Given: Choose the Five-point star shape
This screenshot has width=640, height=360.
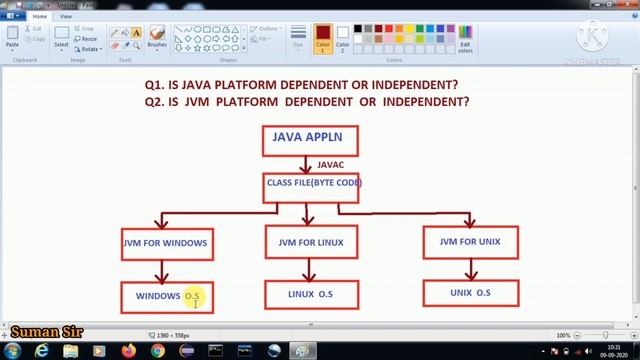Looking at the screenshot, I should (x=198, y=48).
